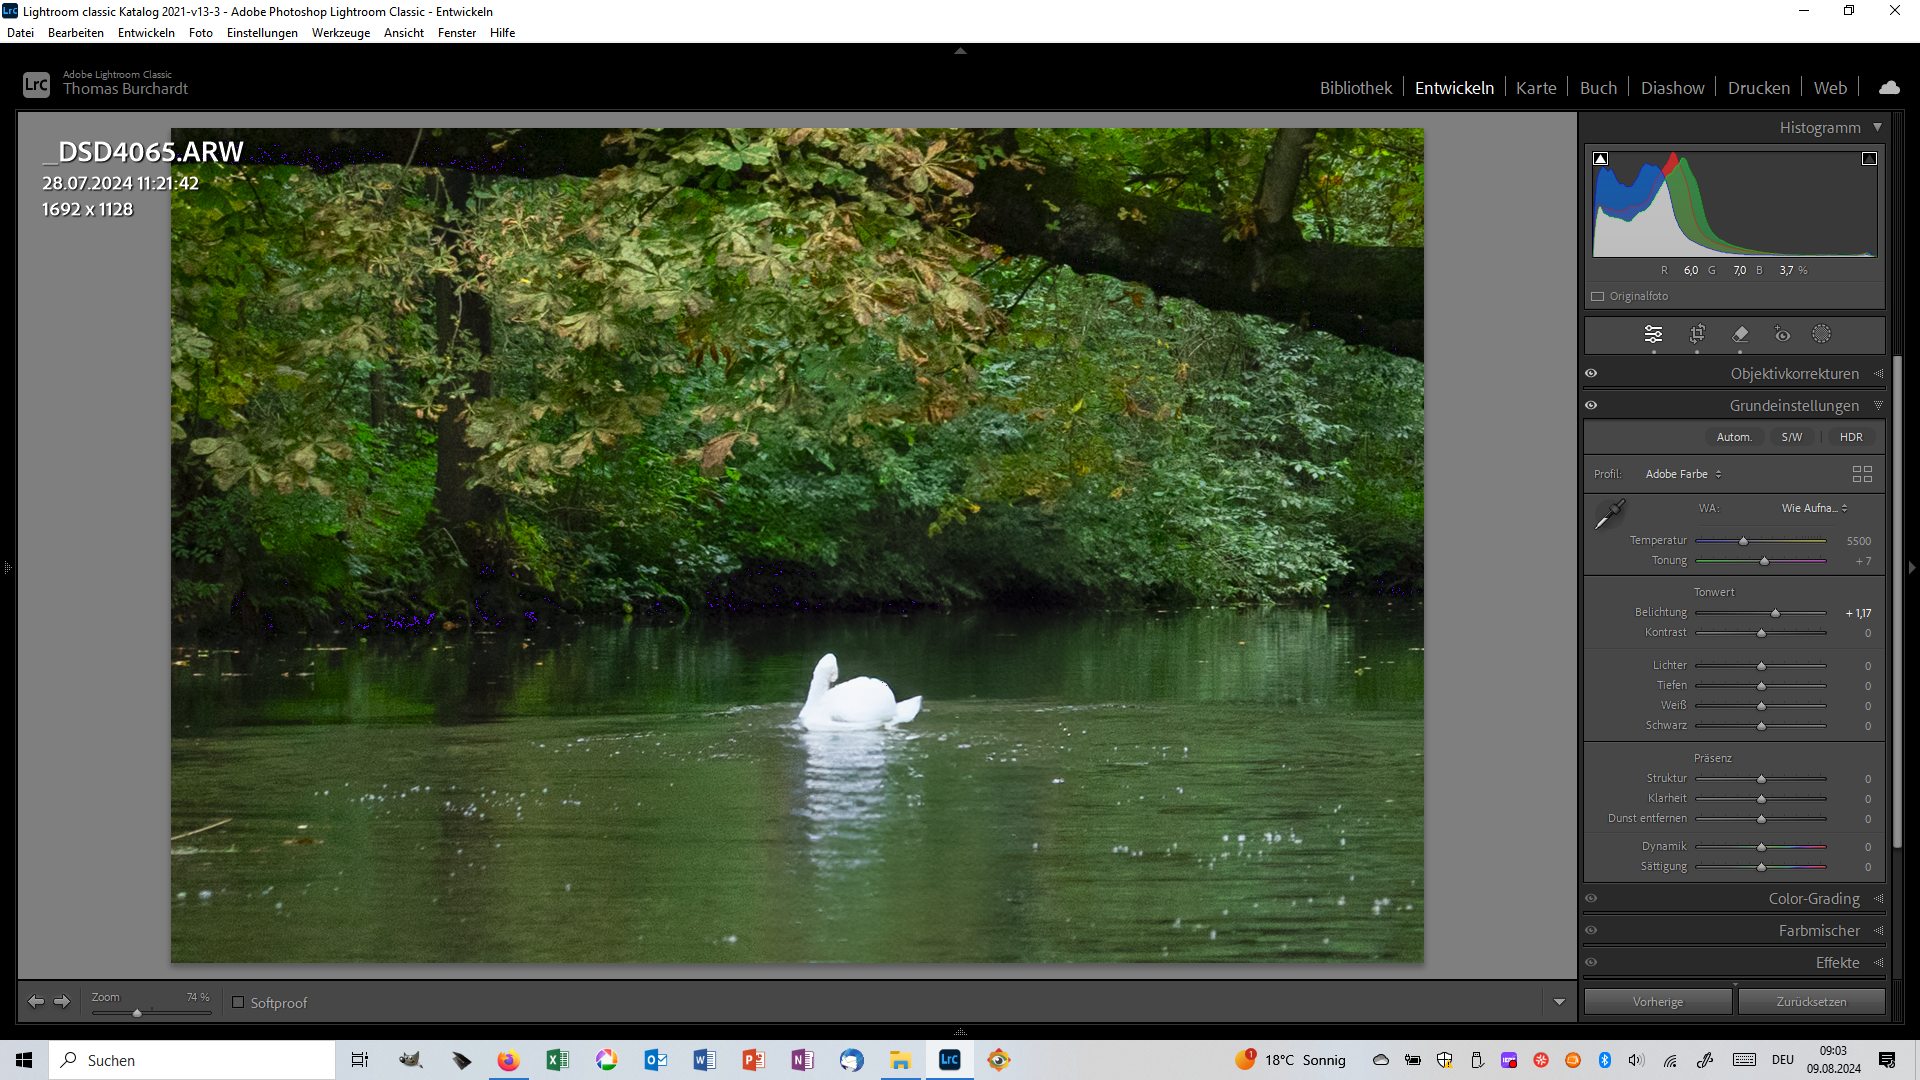Toggle shadow clipping indicator in histogram

click(x=1601, y=159)
